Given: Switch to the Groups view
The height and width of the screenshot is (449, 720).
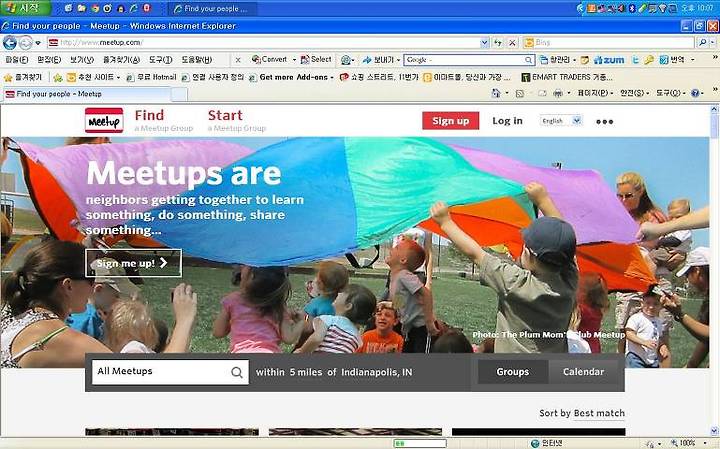Looking at the screenshot, I should (x=512, y=372).
